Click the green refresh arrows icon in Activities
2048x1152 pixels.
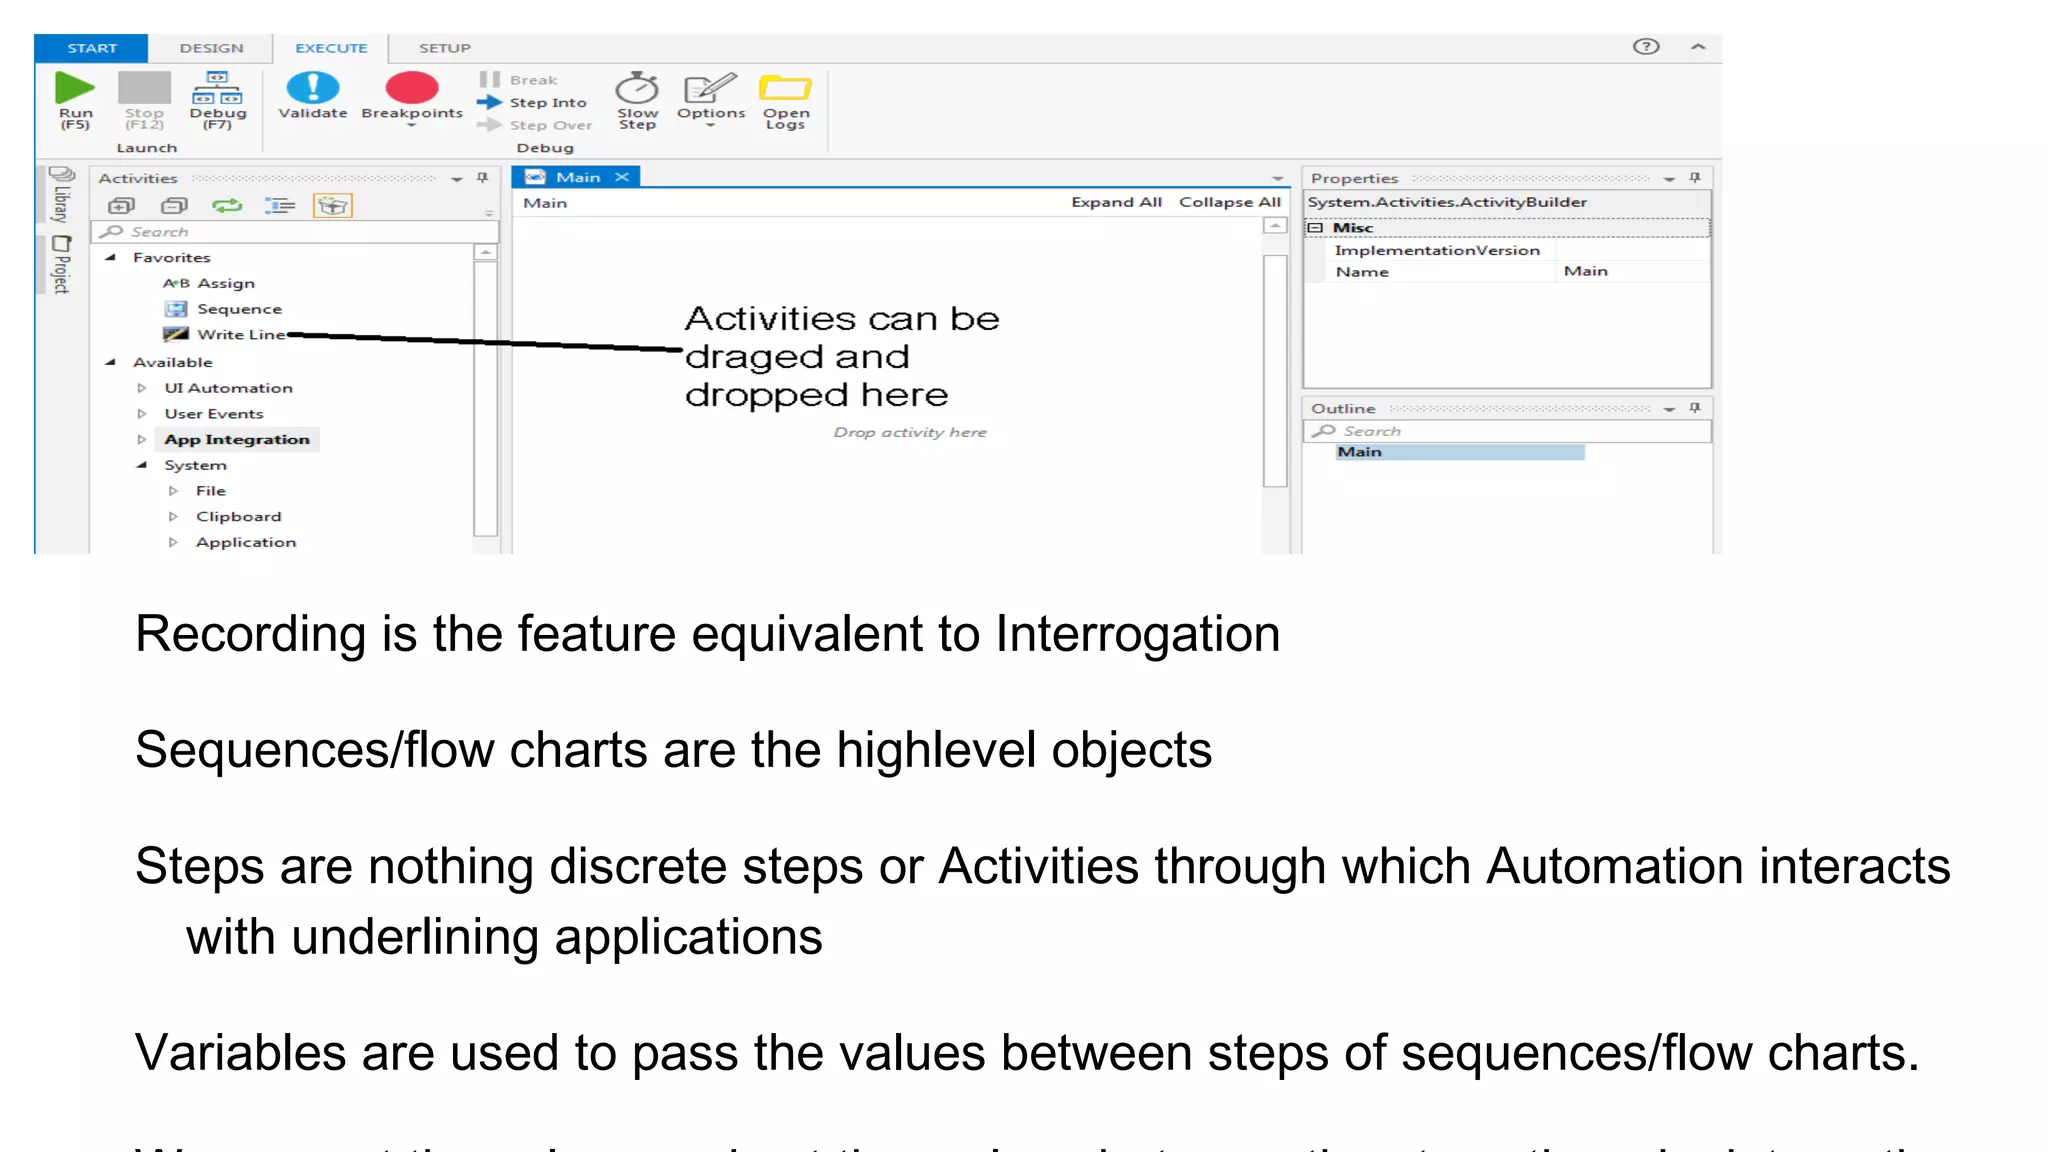pyautogui.click(x=227, y=206)
